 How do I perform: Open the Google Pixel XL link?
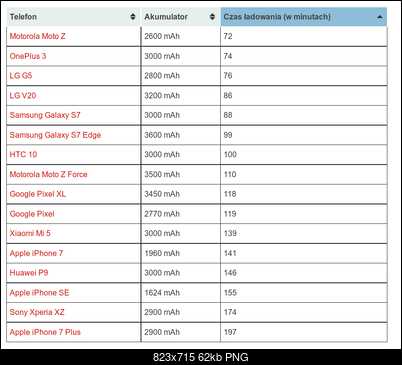38,194
